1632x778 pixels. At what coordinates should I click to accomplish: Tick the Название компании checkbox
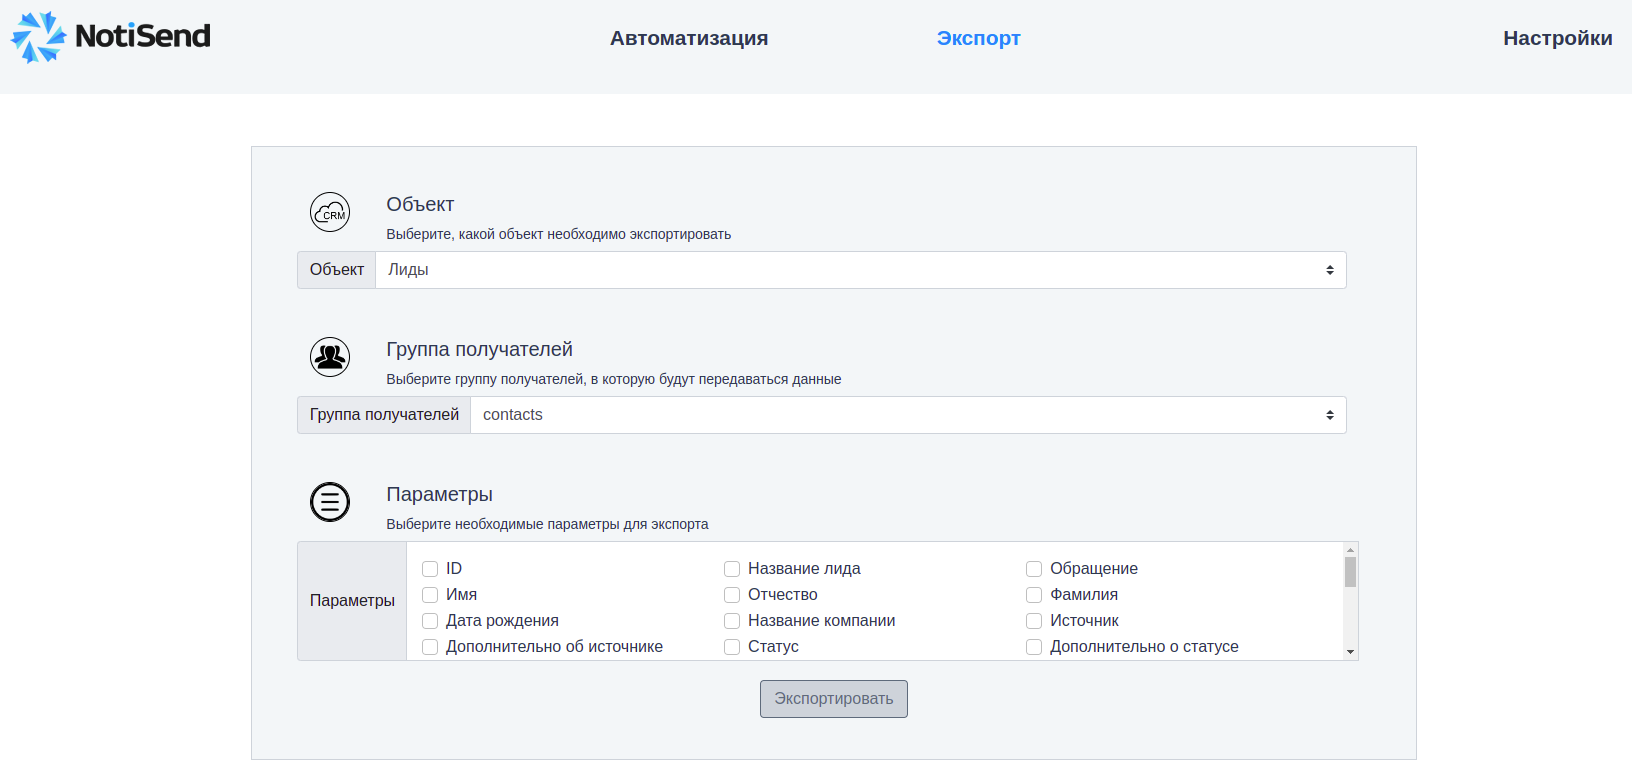pos(732,621)
